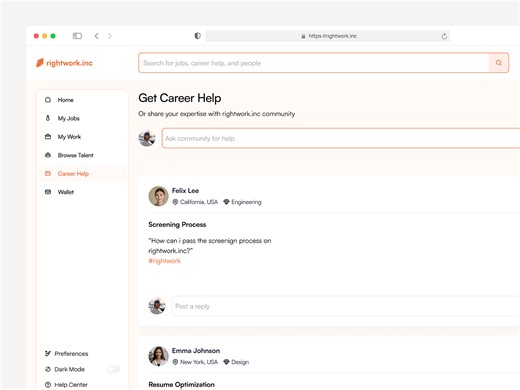Go back with browser back arrow

(97, 36)
